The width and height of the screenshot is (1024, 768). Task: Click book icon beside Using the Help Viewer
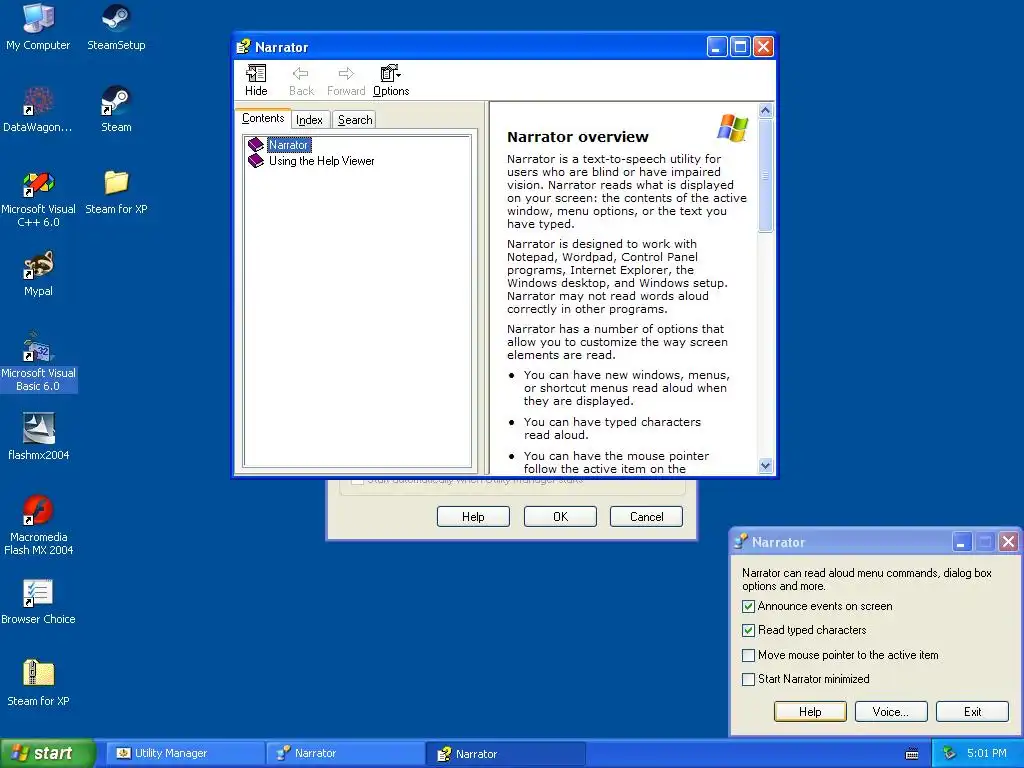(x=256, y=161)
